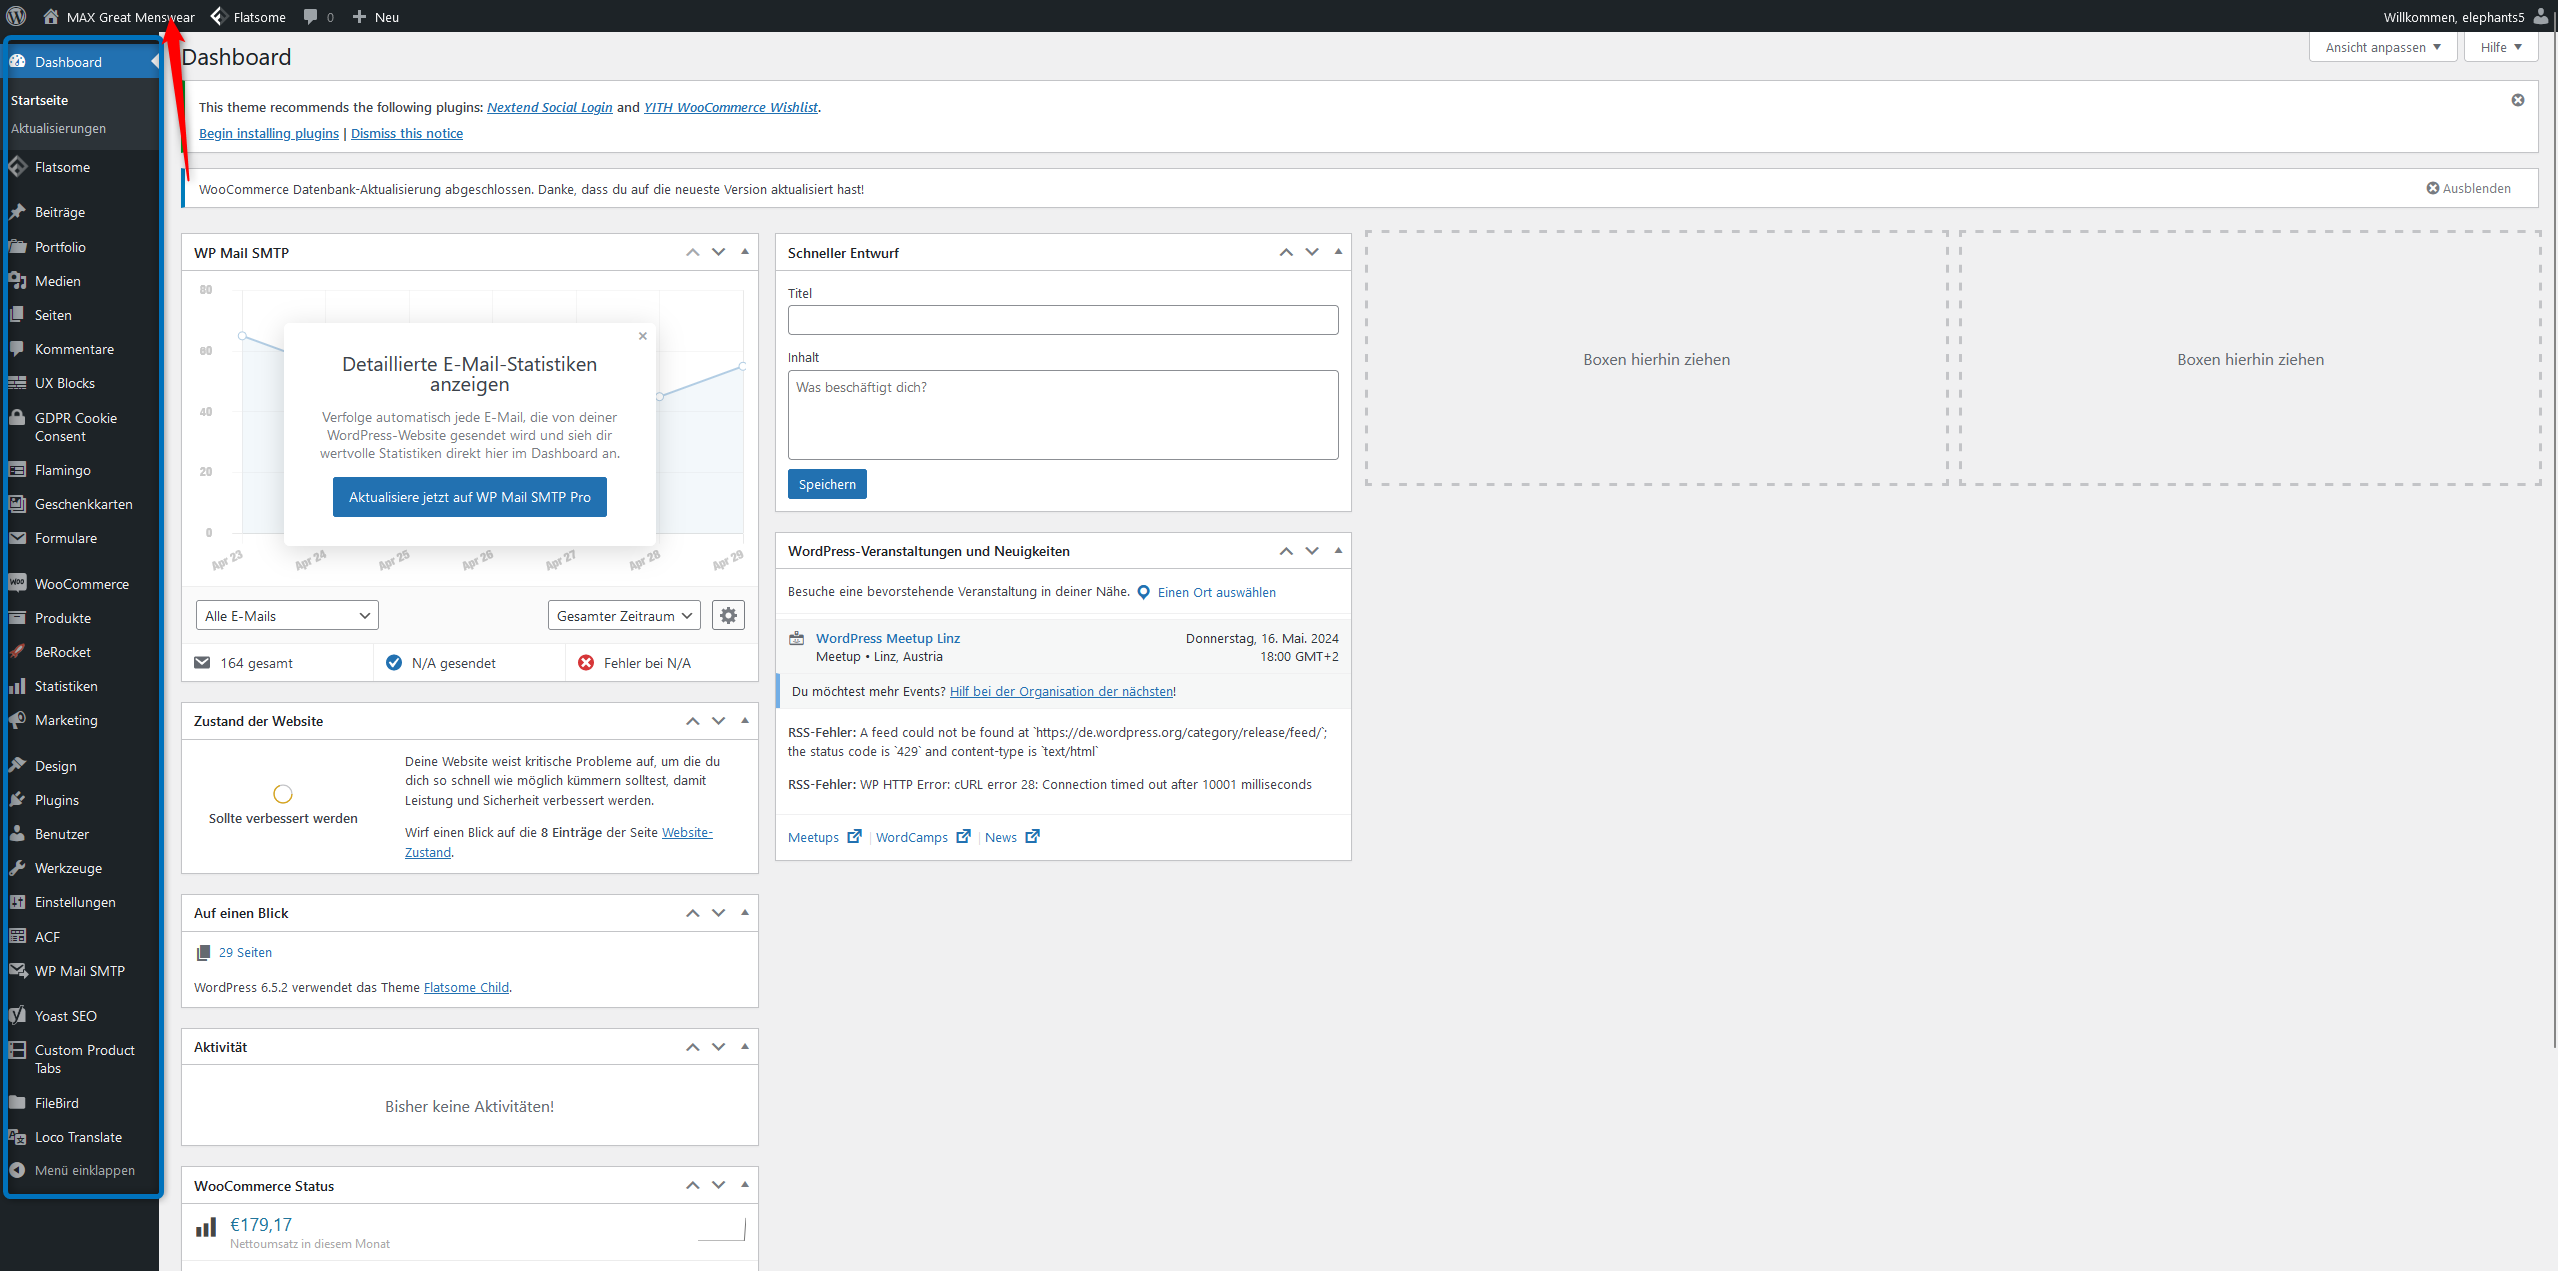
Task: Collapse the WP Mail SMTP widget
Action: (x=745, y=252)
